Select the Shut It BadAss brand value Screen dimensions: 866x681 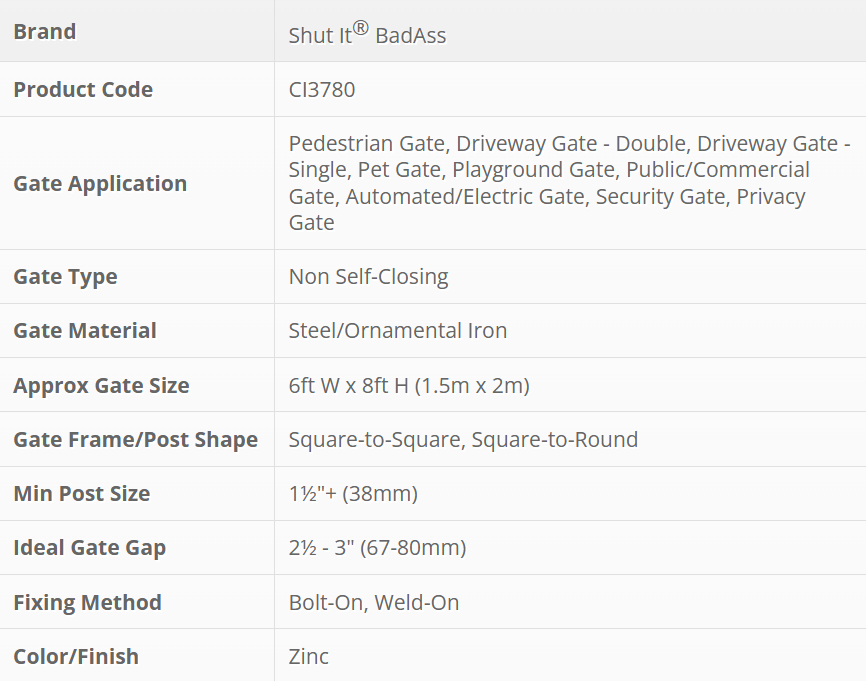367,34
